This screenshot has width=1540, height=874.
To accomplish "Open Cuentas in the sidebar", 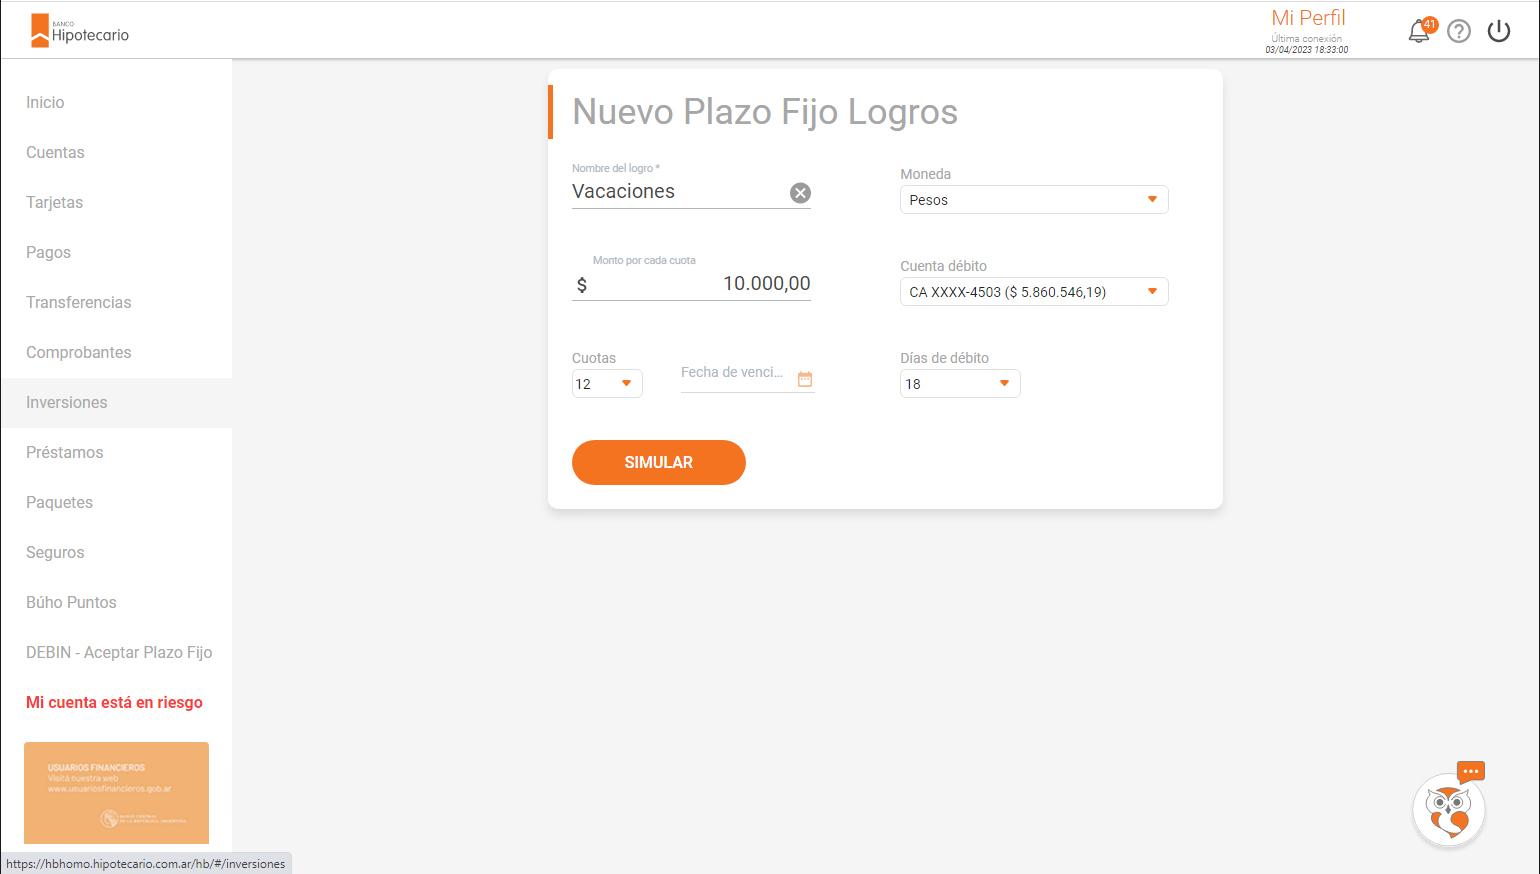I will pos(55,153).
